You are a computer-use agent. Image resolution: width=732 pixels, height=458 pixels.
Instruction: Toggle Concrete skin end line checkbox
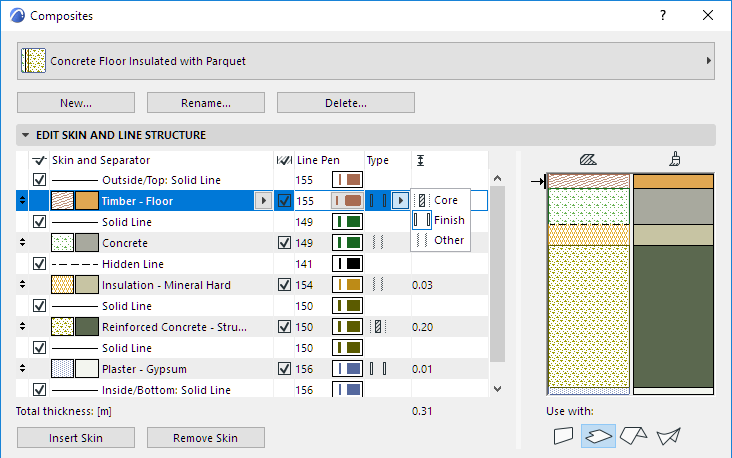[x=284, y=243]
